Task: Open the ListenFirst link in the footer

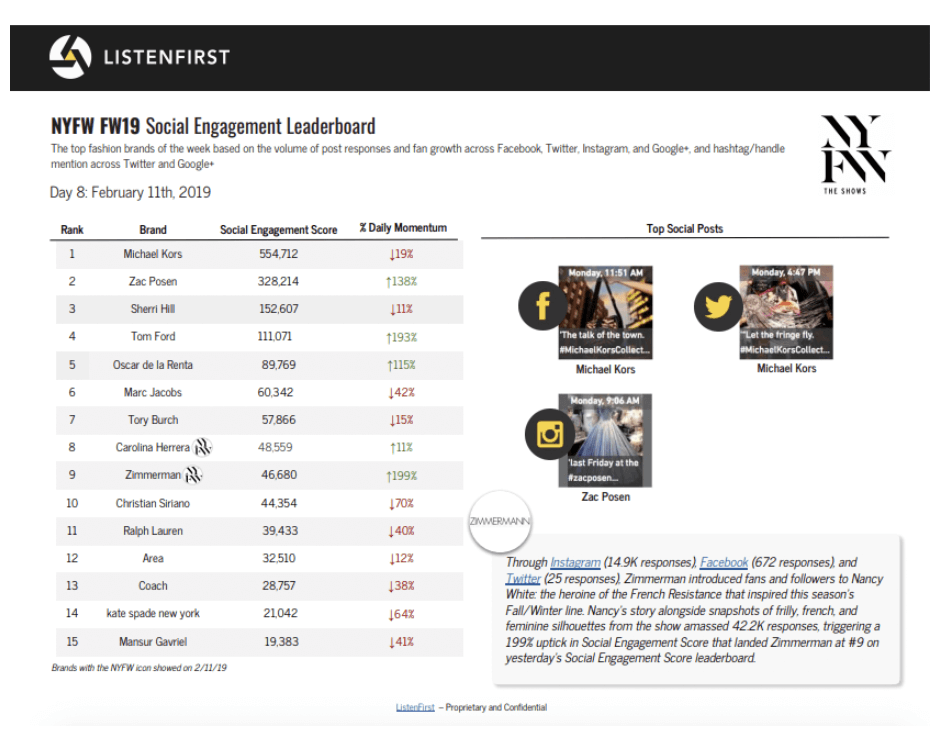Action: pyautogui.click(x=415, y=707)
